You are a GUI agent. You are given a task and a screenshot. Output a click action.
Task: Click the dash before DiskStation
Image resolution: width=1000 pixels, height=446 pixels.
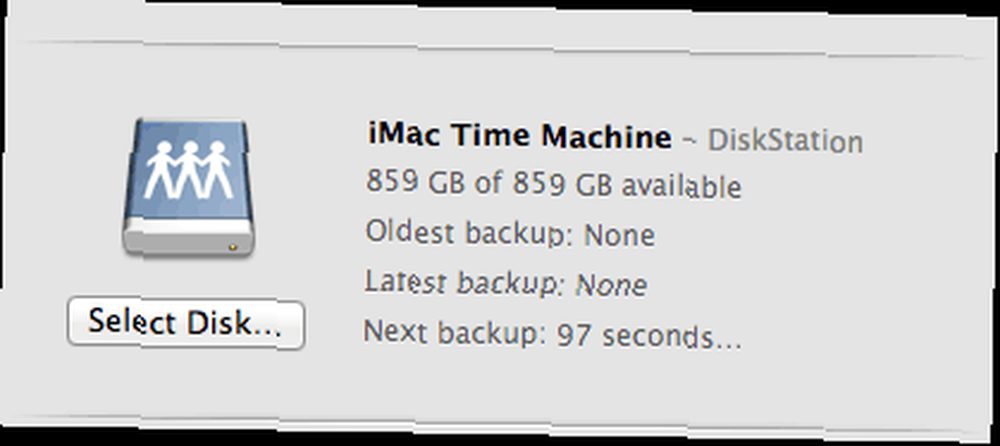pyautogui.click(x=690, y=141)
